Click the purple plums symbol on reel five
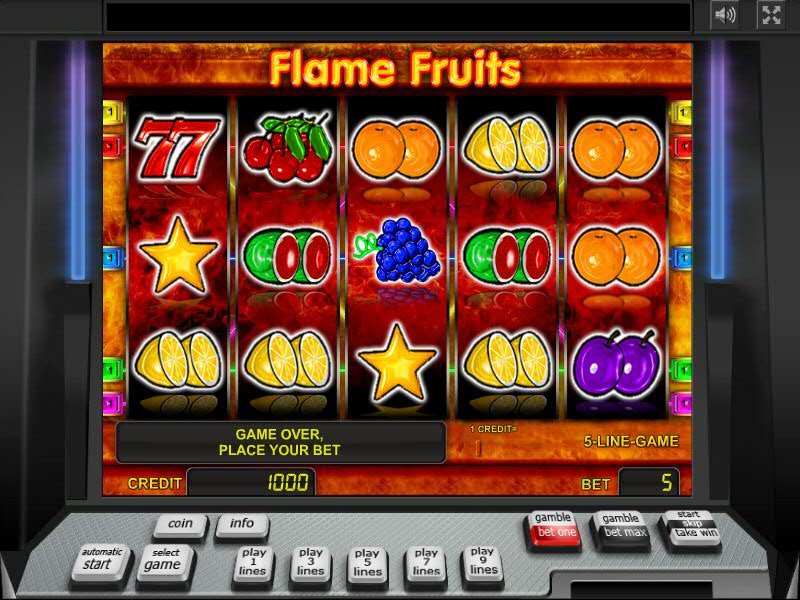The height and width of the screenshot is (600, 800). point(616,364)
